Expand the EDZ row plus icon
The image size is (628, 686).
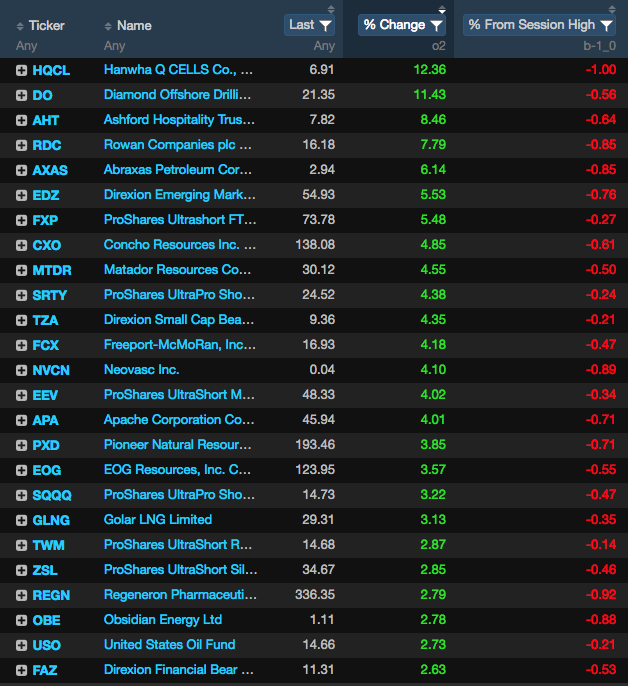(x=21, y=195)
